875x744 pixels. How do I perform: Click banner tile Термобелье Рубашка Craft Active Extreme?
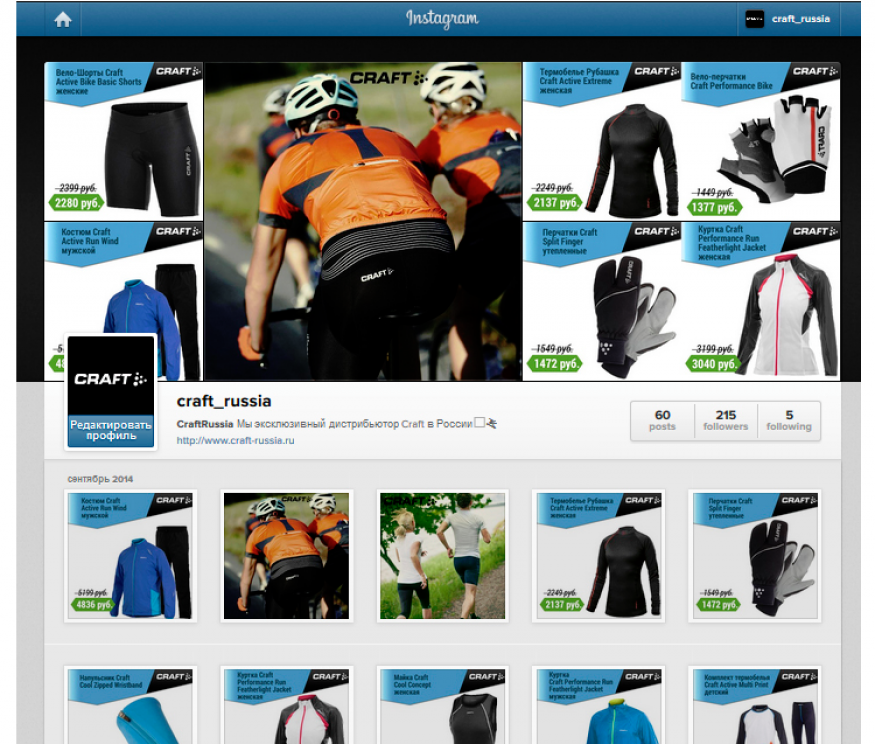(602, 141)
